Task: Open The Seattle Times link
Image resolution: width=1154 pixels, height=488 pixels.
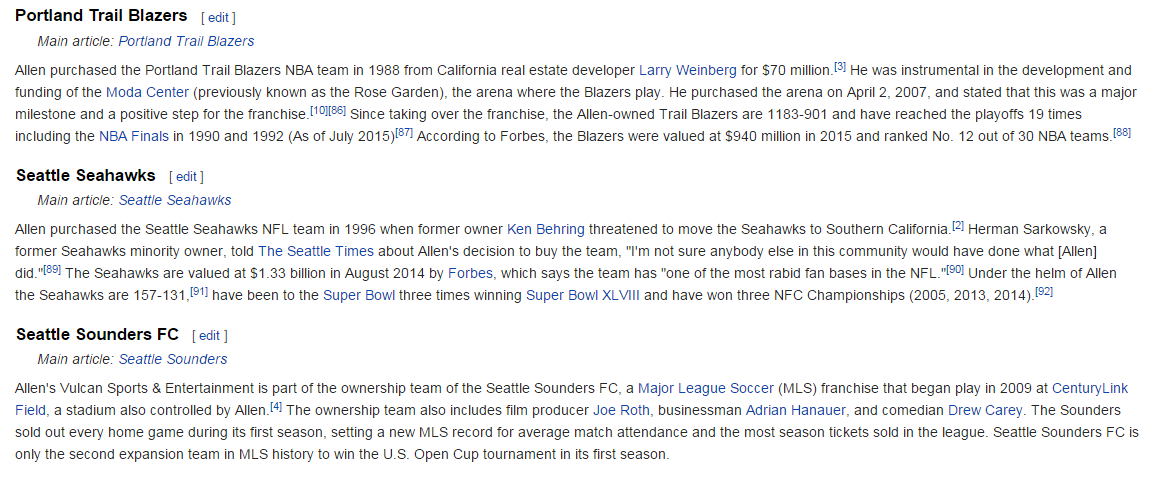Action: [x=316, y=251]
